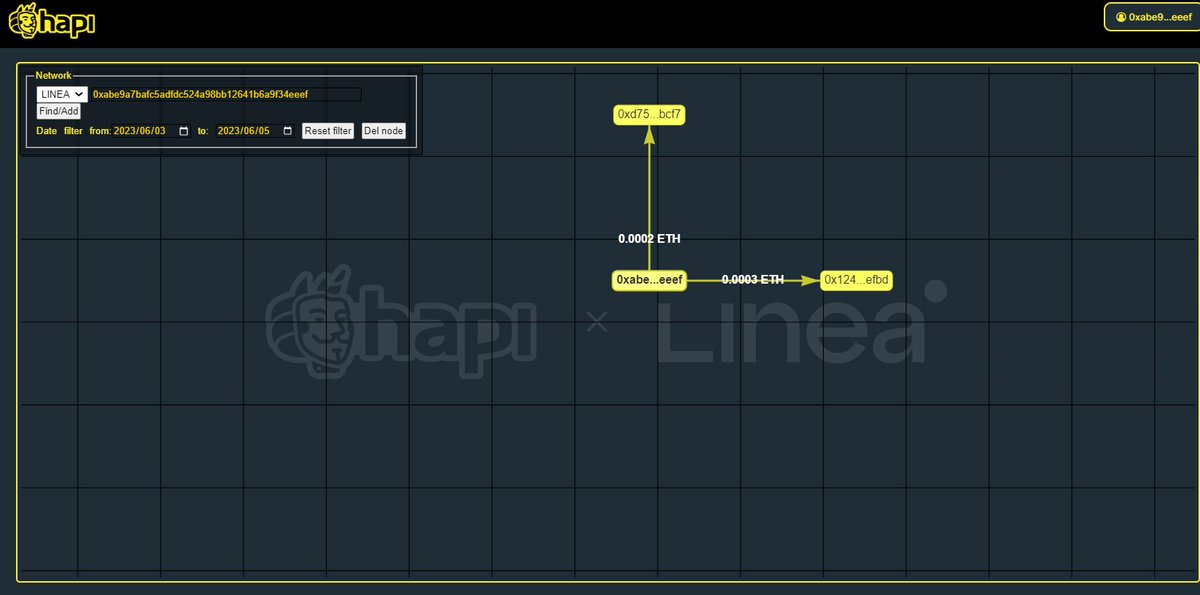Open the from date calendar picker icon
The width and height of the screenshot is (1200, 595).
point(183,131)
